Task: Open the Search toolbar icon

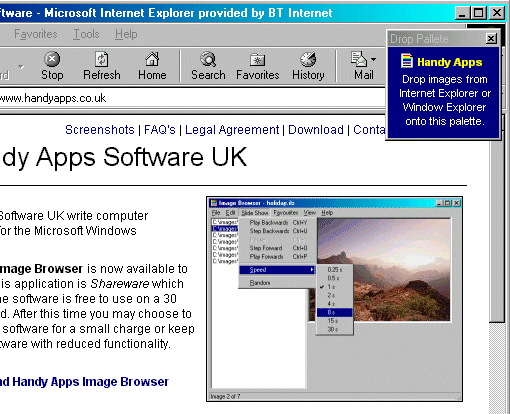Action: pyautogui.click(x=208, y=60)
